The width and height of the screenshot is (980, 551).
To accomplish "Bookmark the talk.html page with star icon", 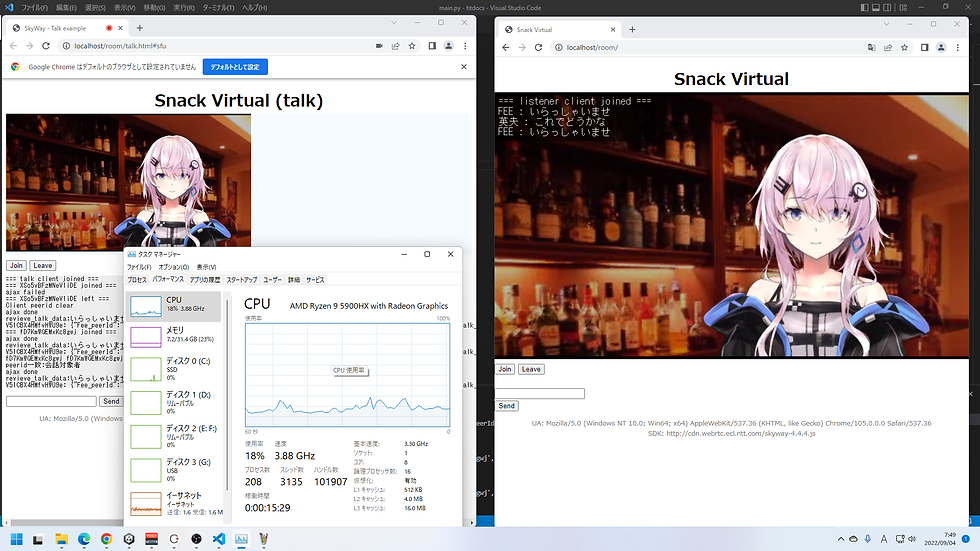I will (x=412, y=46).
